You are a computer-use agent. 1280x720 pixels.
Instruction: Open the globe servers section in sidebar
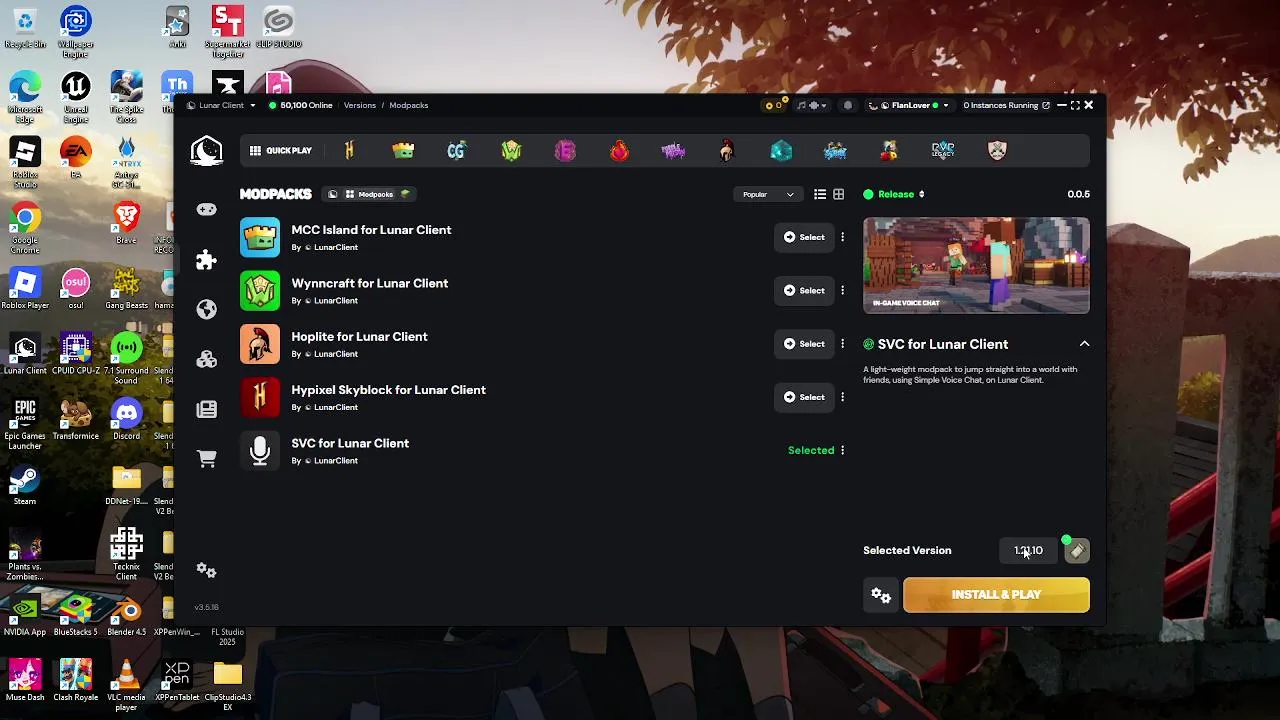click(x=206, y=309)
